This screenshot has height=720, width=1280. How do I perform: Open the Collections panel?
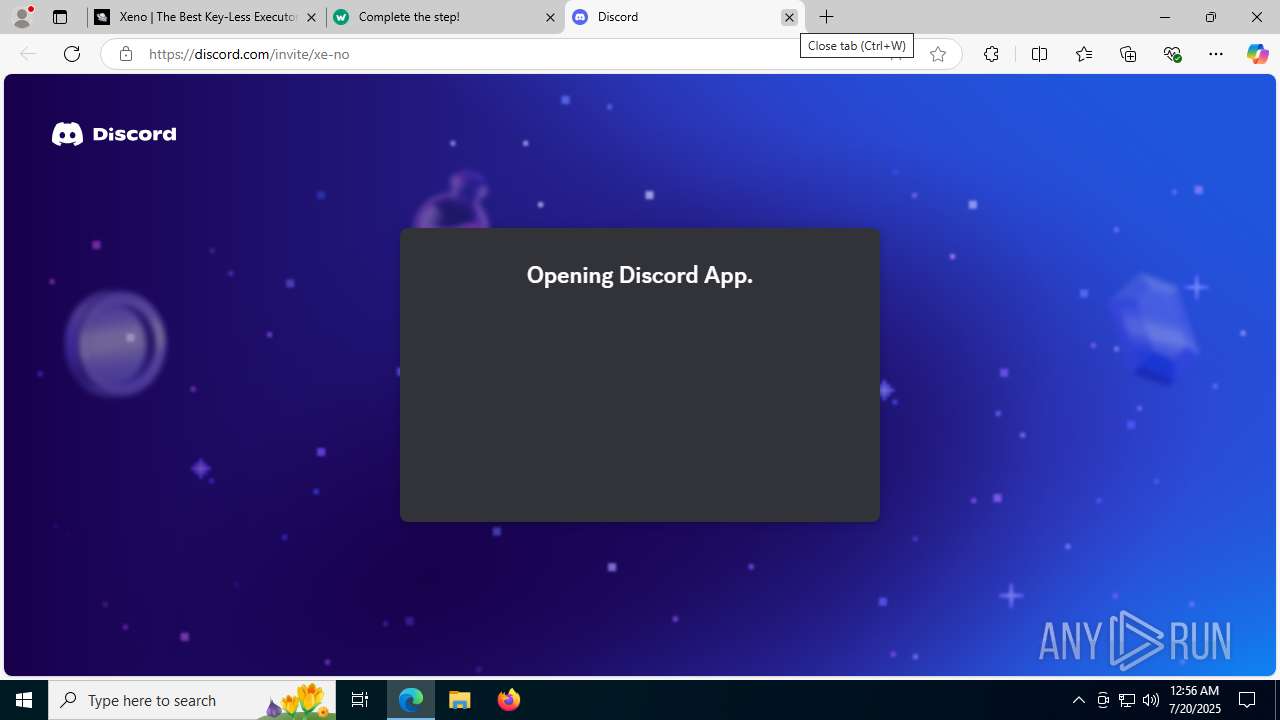tap(1128, 54)
